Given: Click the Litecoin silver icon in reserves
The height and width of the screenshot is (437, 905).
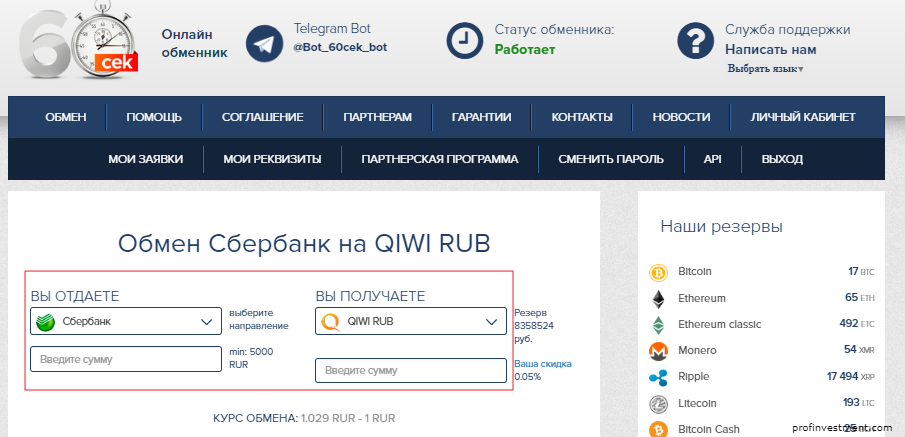Looking at the screenshot, I should coord(658,404).
